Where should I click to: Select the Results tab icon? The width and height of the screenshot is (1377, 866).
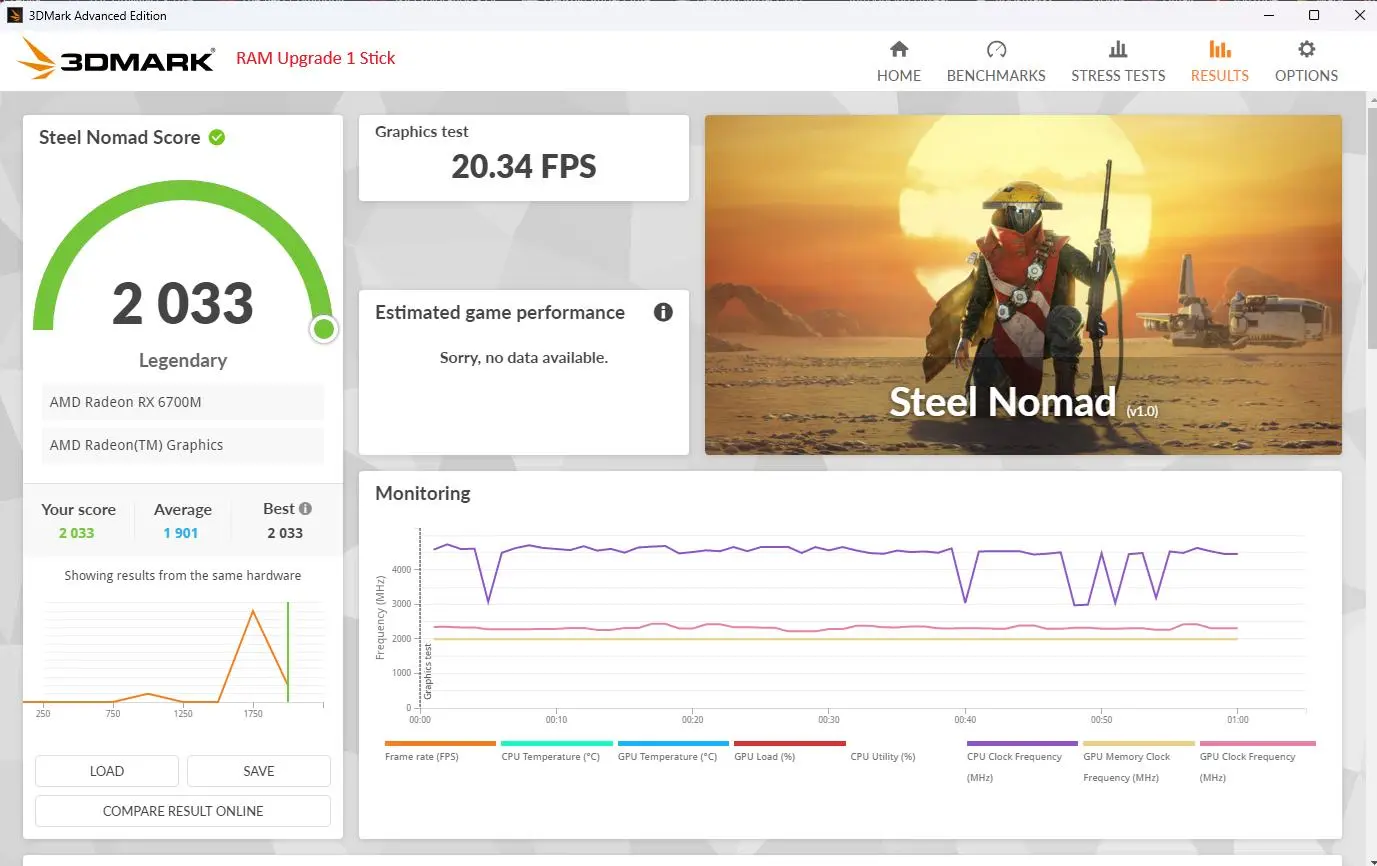[1219, 50]
